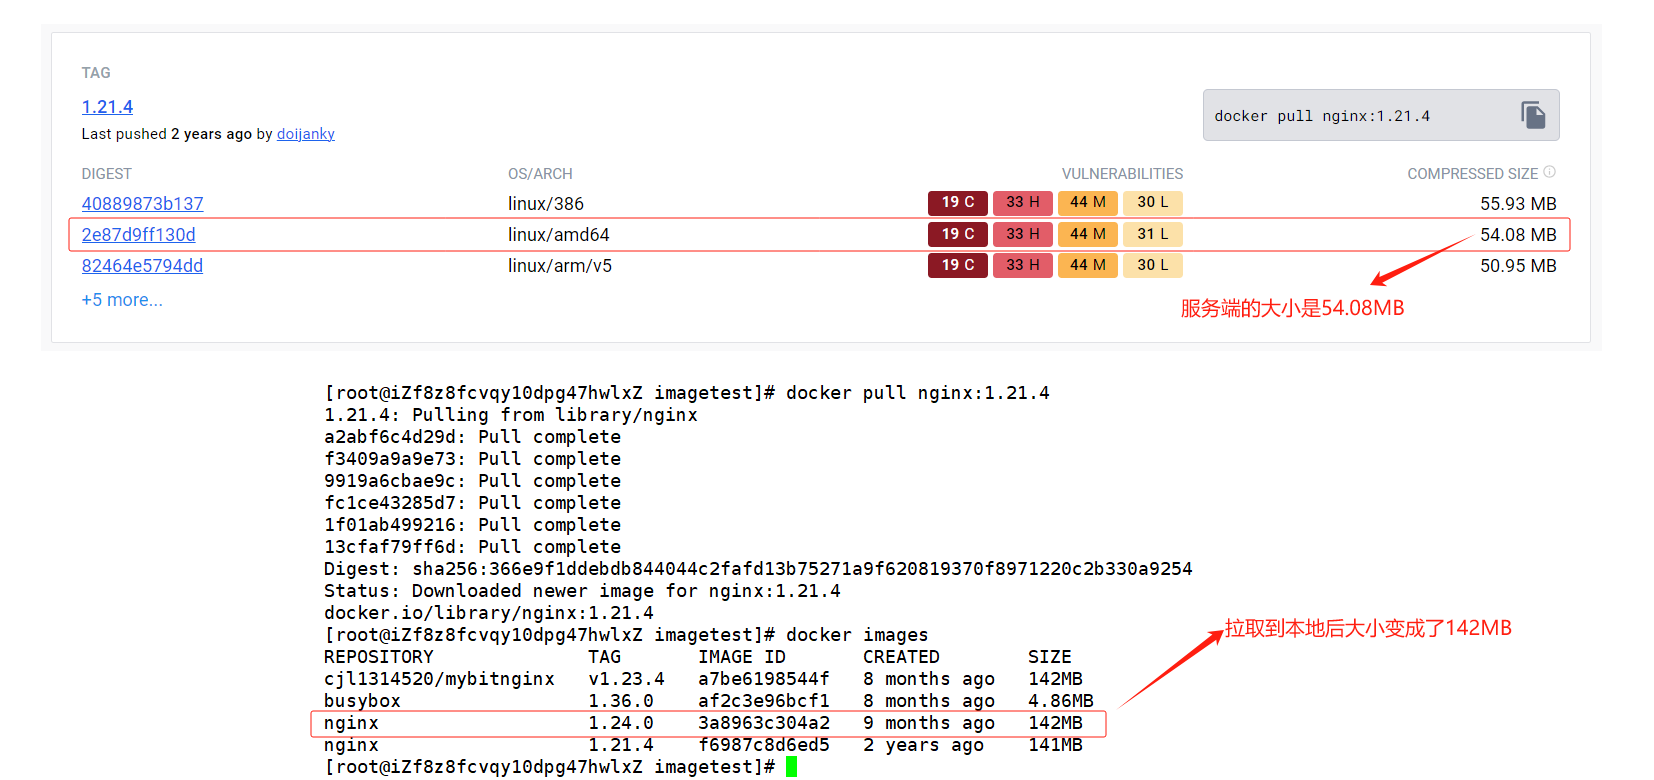Click the COMPRESSED SIZE column header

pyautogui.click(x=1473, y=174)
